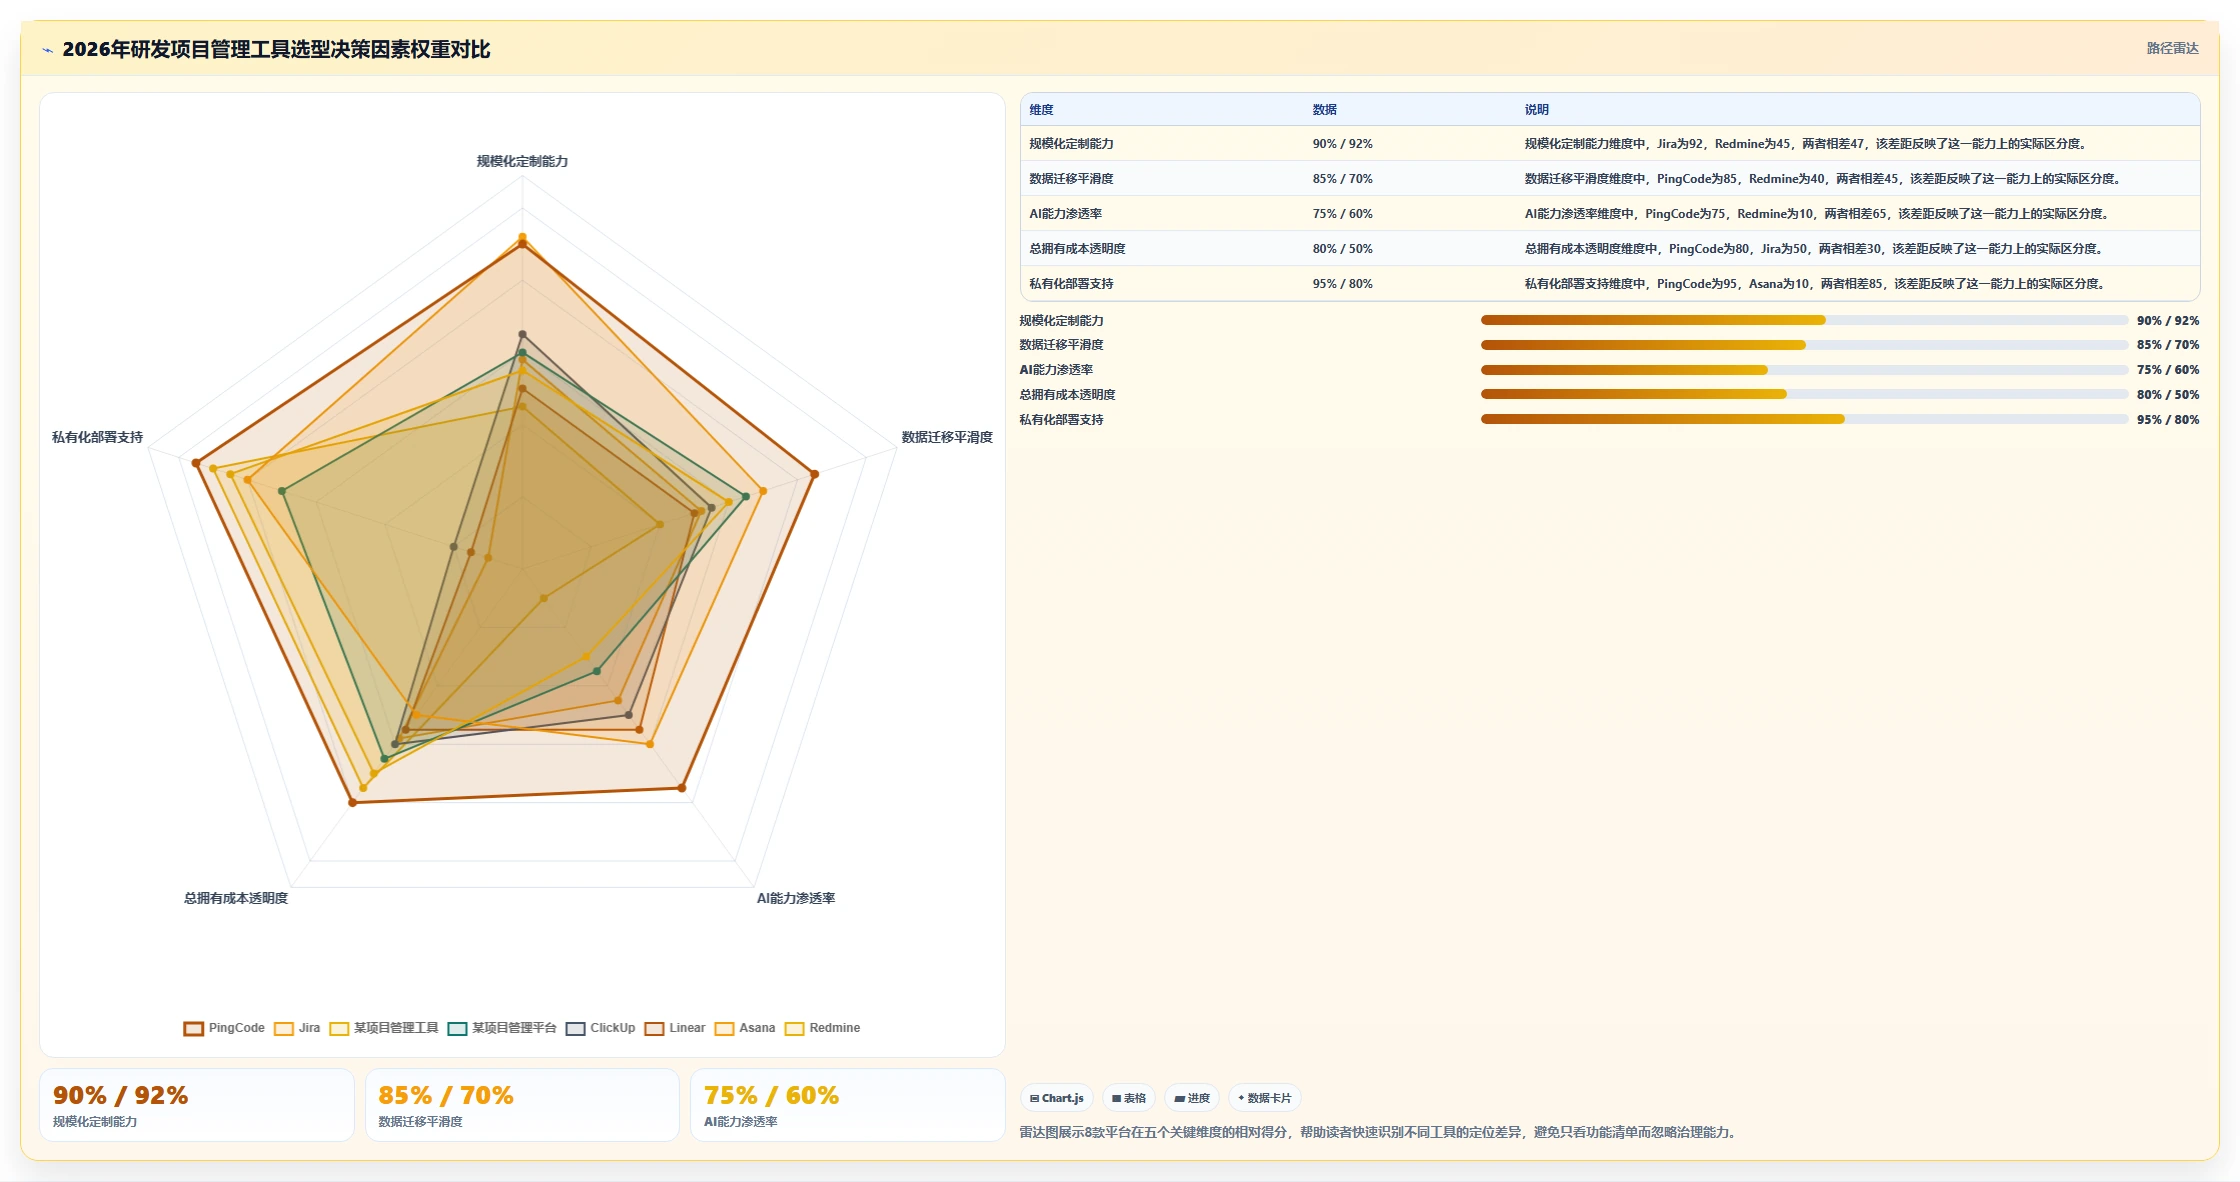Viewport: 2240px width, 1182px height.
Task: Click the 进度 tag chip
Action: pos(1192,1098)
